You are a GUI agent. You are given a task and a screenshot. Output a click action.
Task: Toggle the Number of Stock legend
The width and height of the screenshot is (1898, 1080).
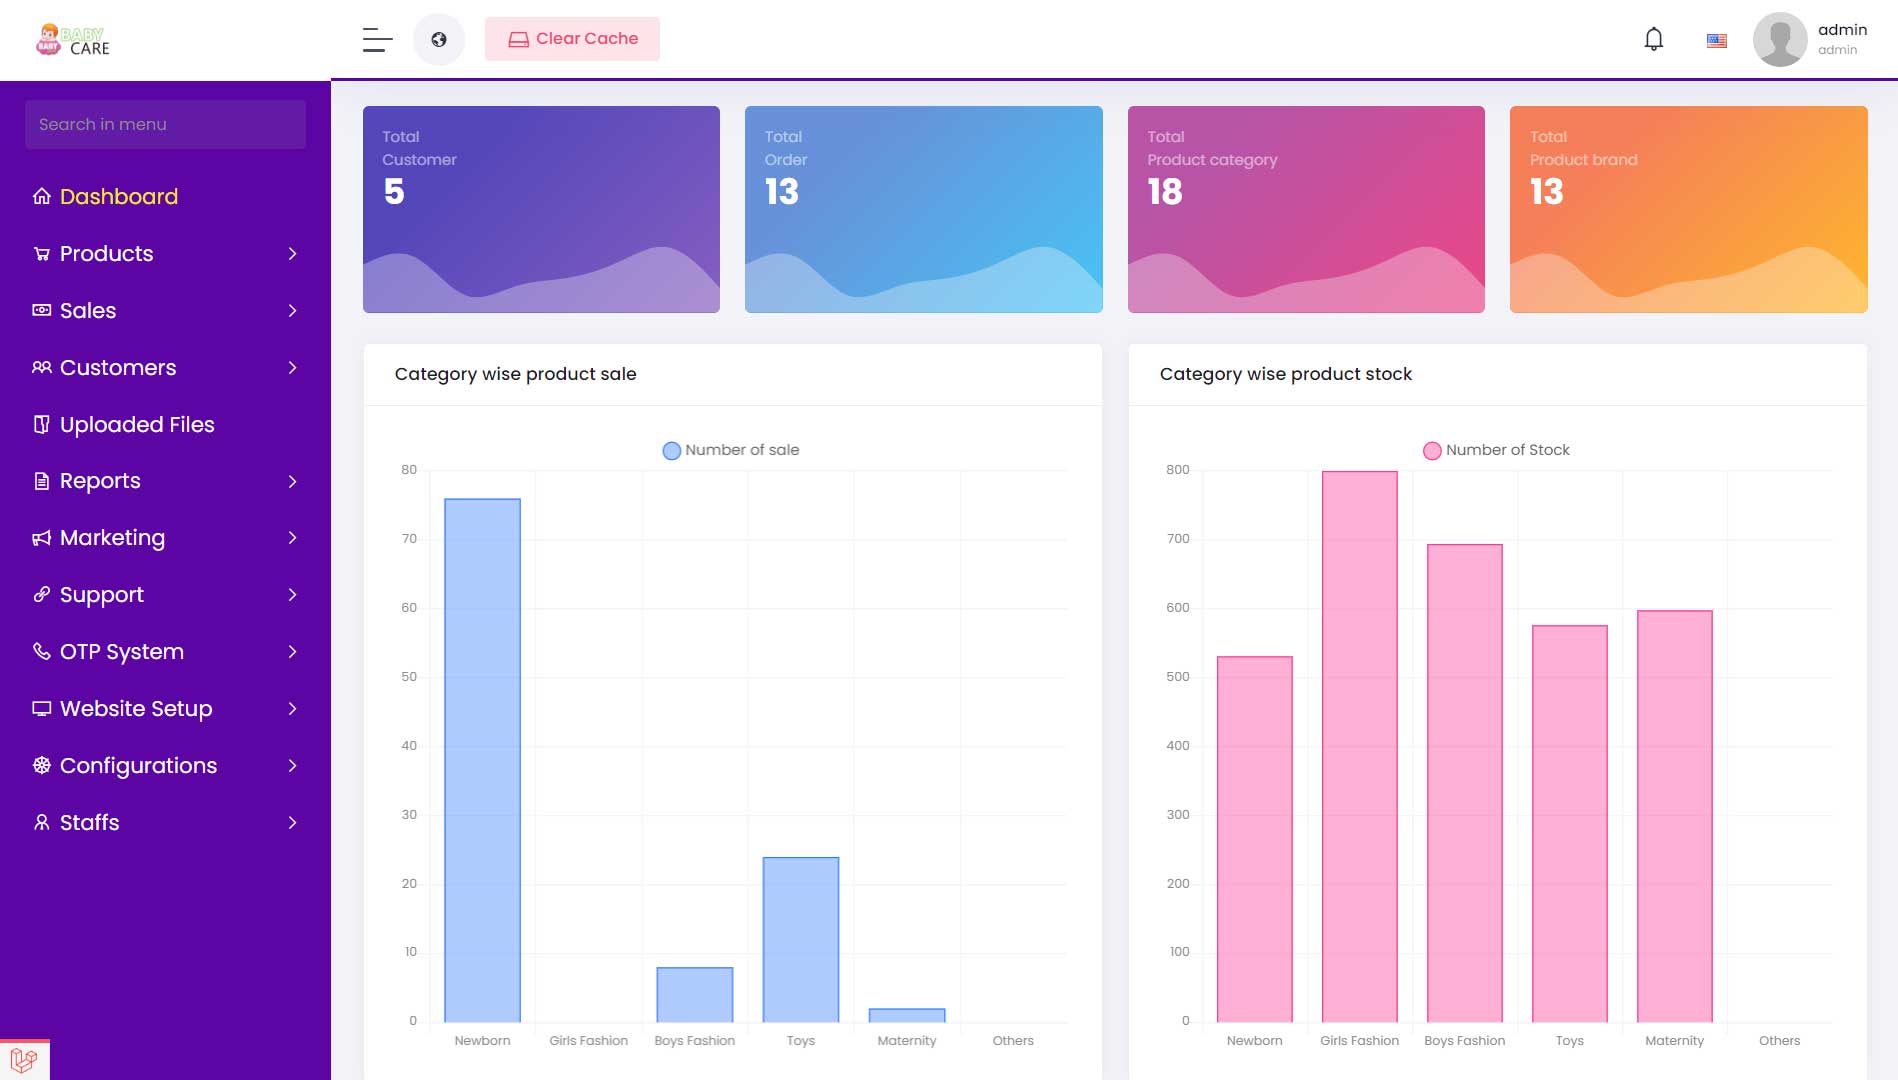[x=1496, y=450]
